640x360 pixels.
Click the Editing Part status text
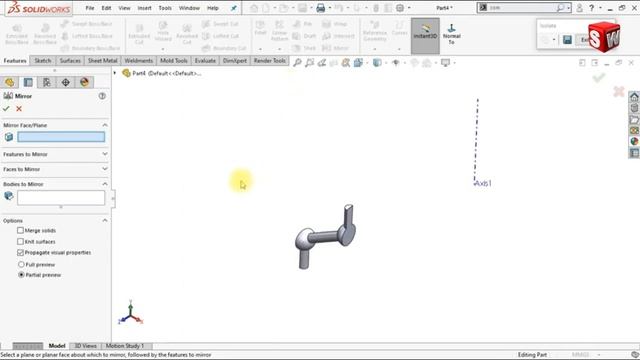click(532, 355)
